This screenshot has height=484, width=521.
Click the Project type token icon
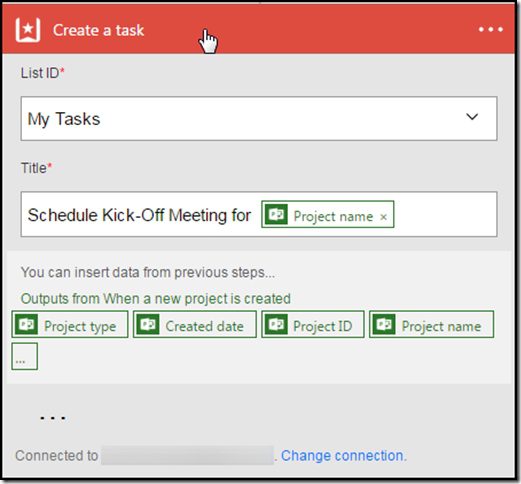tap(27, 324)
